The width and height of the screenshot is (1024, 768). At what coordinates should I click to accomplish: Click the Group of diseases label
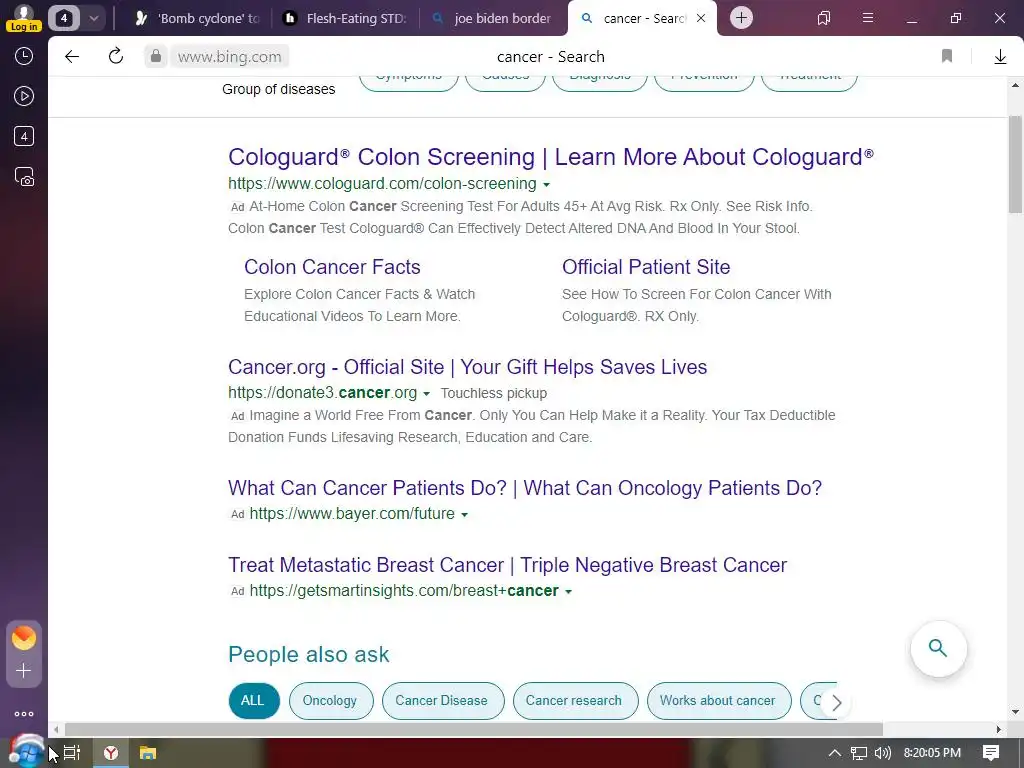pyautogui.click(x=278, y=89)
